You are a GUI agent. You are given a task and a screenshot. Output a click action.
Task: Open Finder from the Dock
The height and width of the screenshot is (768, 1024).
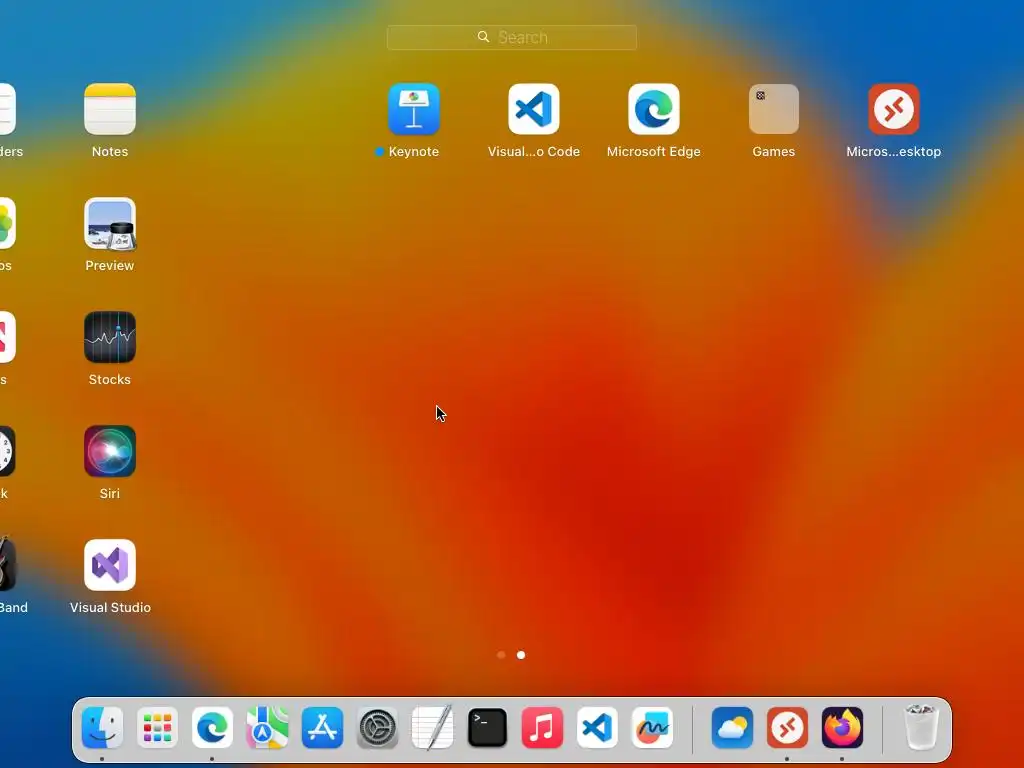(103, 728)
